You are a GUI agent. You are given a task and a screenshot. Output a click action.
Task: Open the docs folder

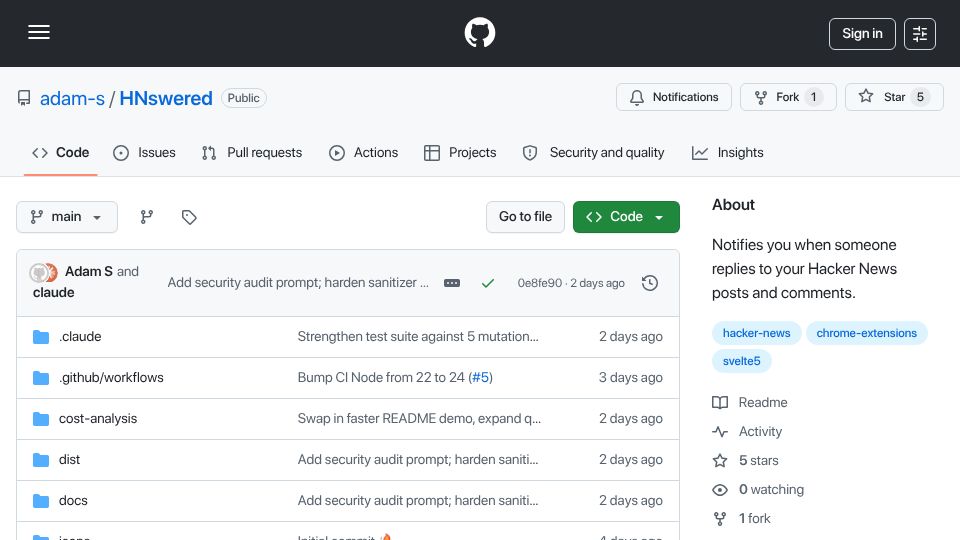73,501
